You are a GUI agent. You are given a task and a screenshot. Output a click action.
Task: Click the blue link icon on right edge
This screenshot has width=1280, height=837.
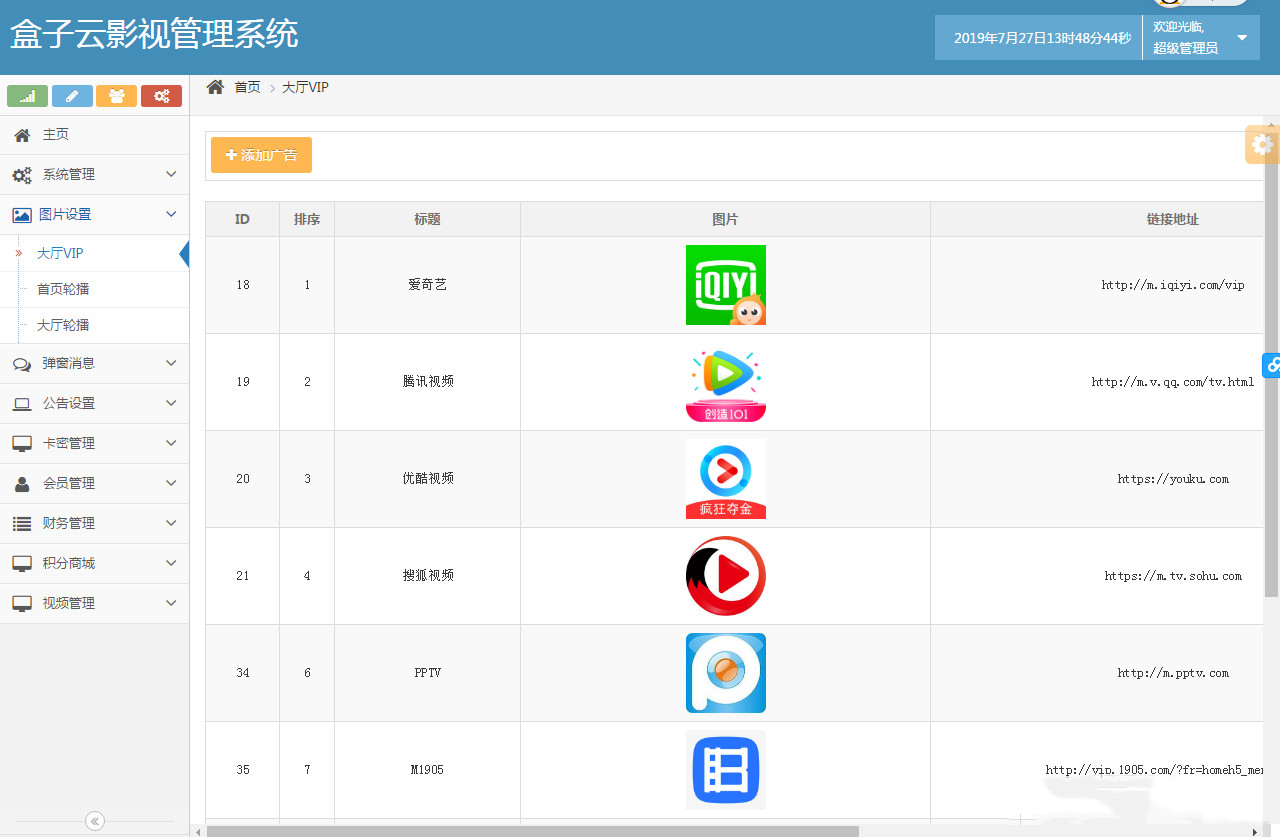pyautogui.click(x=1271, y=365)
